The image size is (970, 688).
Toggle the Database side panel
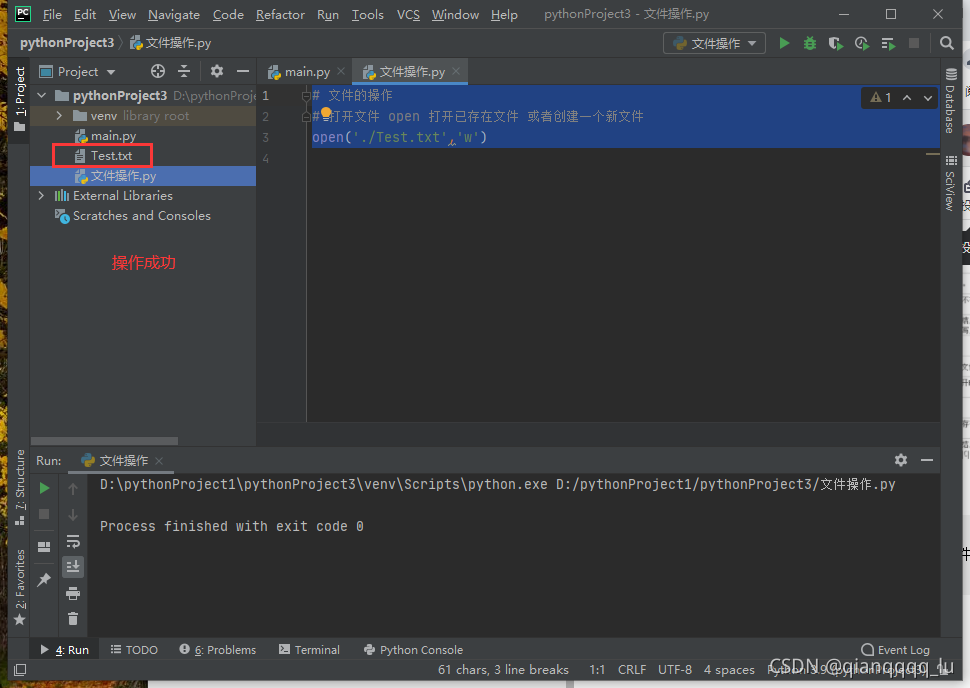950,100
